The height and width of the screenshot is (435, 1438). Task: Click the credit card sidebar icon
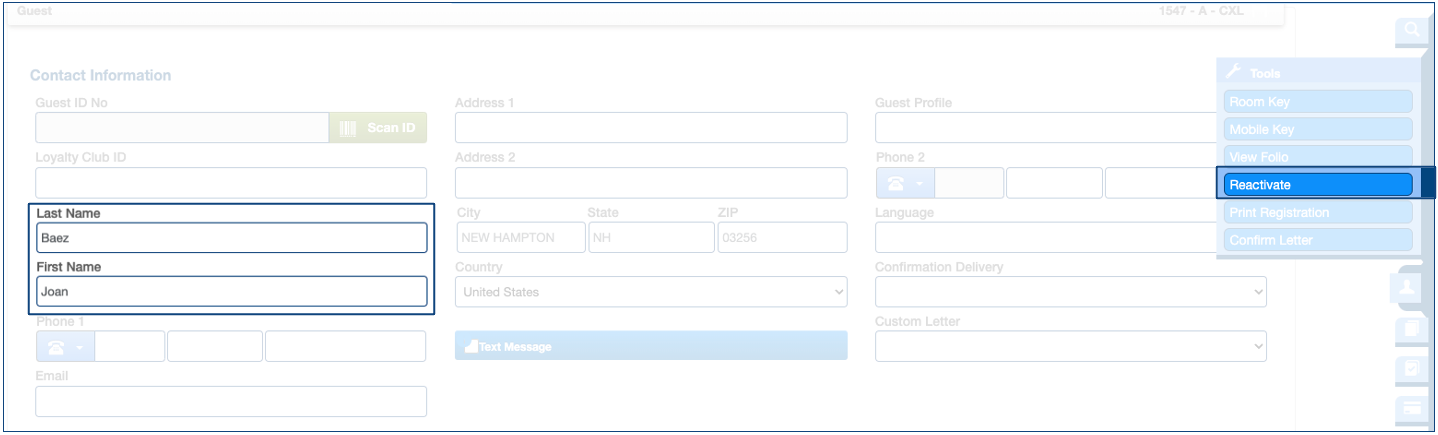coord(1412,408)
